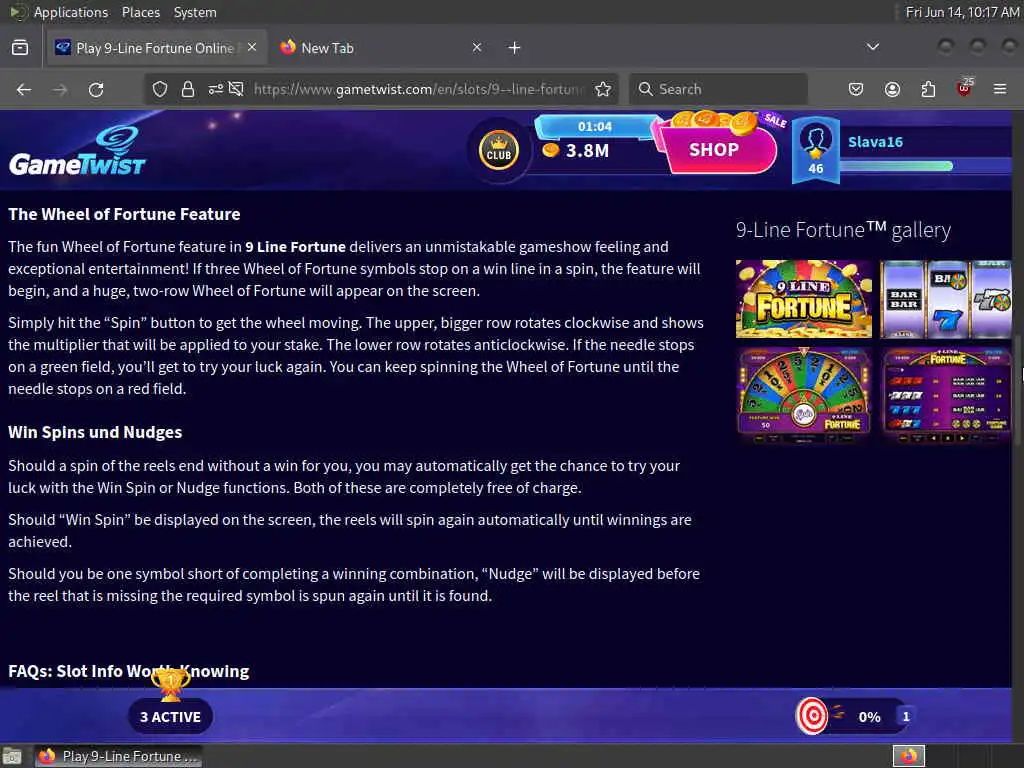Open the Slava16 profile name

(875, 142)
